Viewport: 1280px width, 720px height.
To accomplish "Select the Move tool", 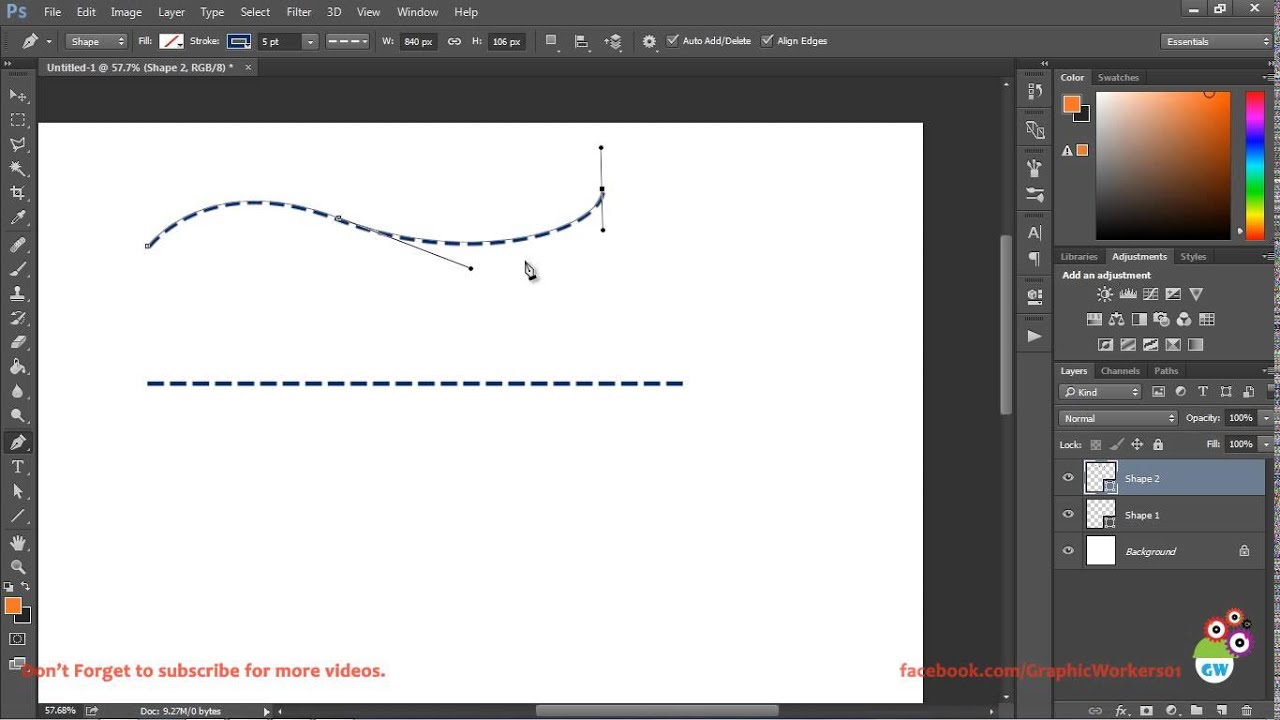I will pyautogui.click(x=17, y=95).
